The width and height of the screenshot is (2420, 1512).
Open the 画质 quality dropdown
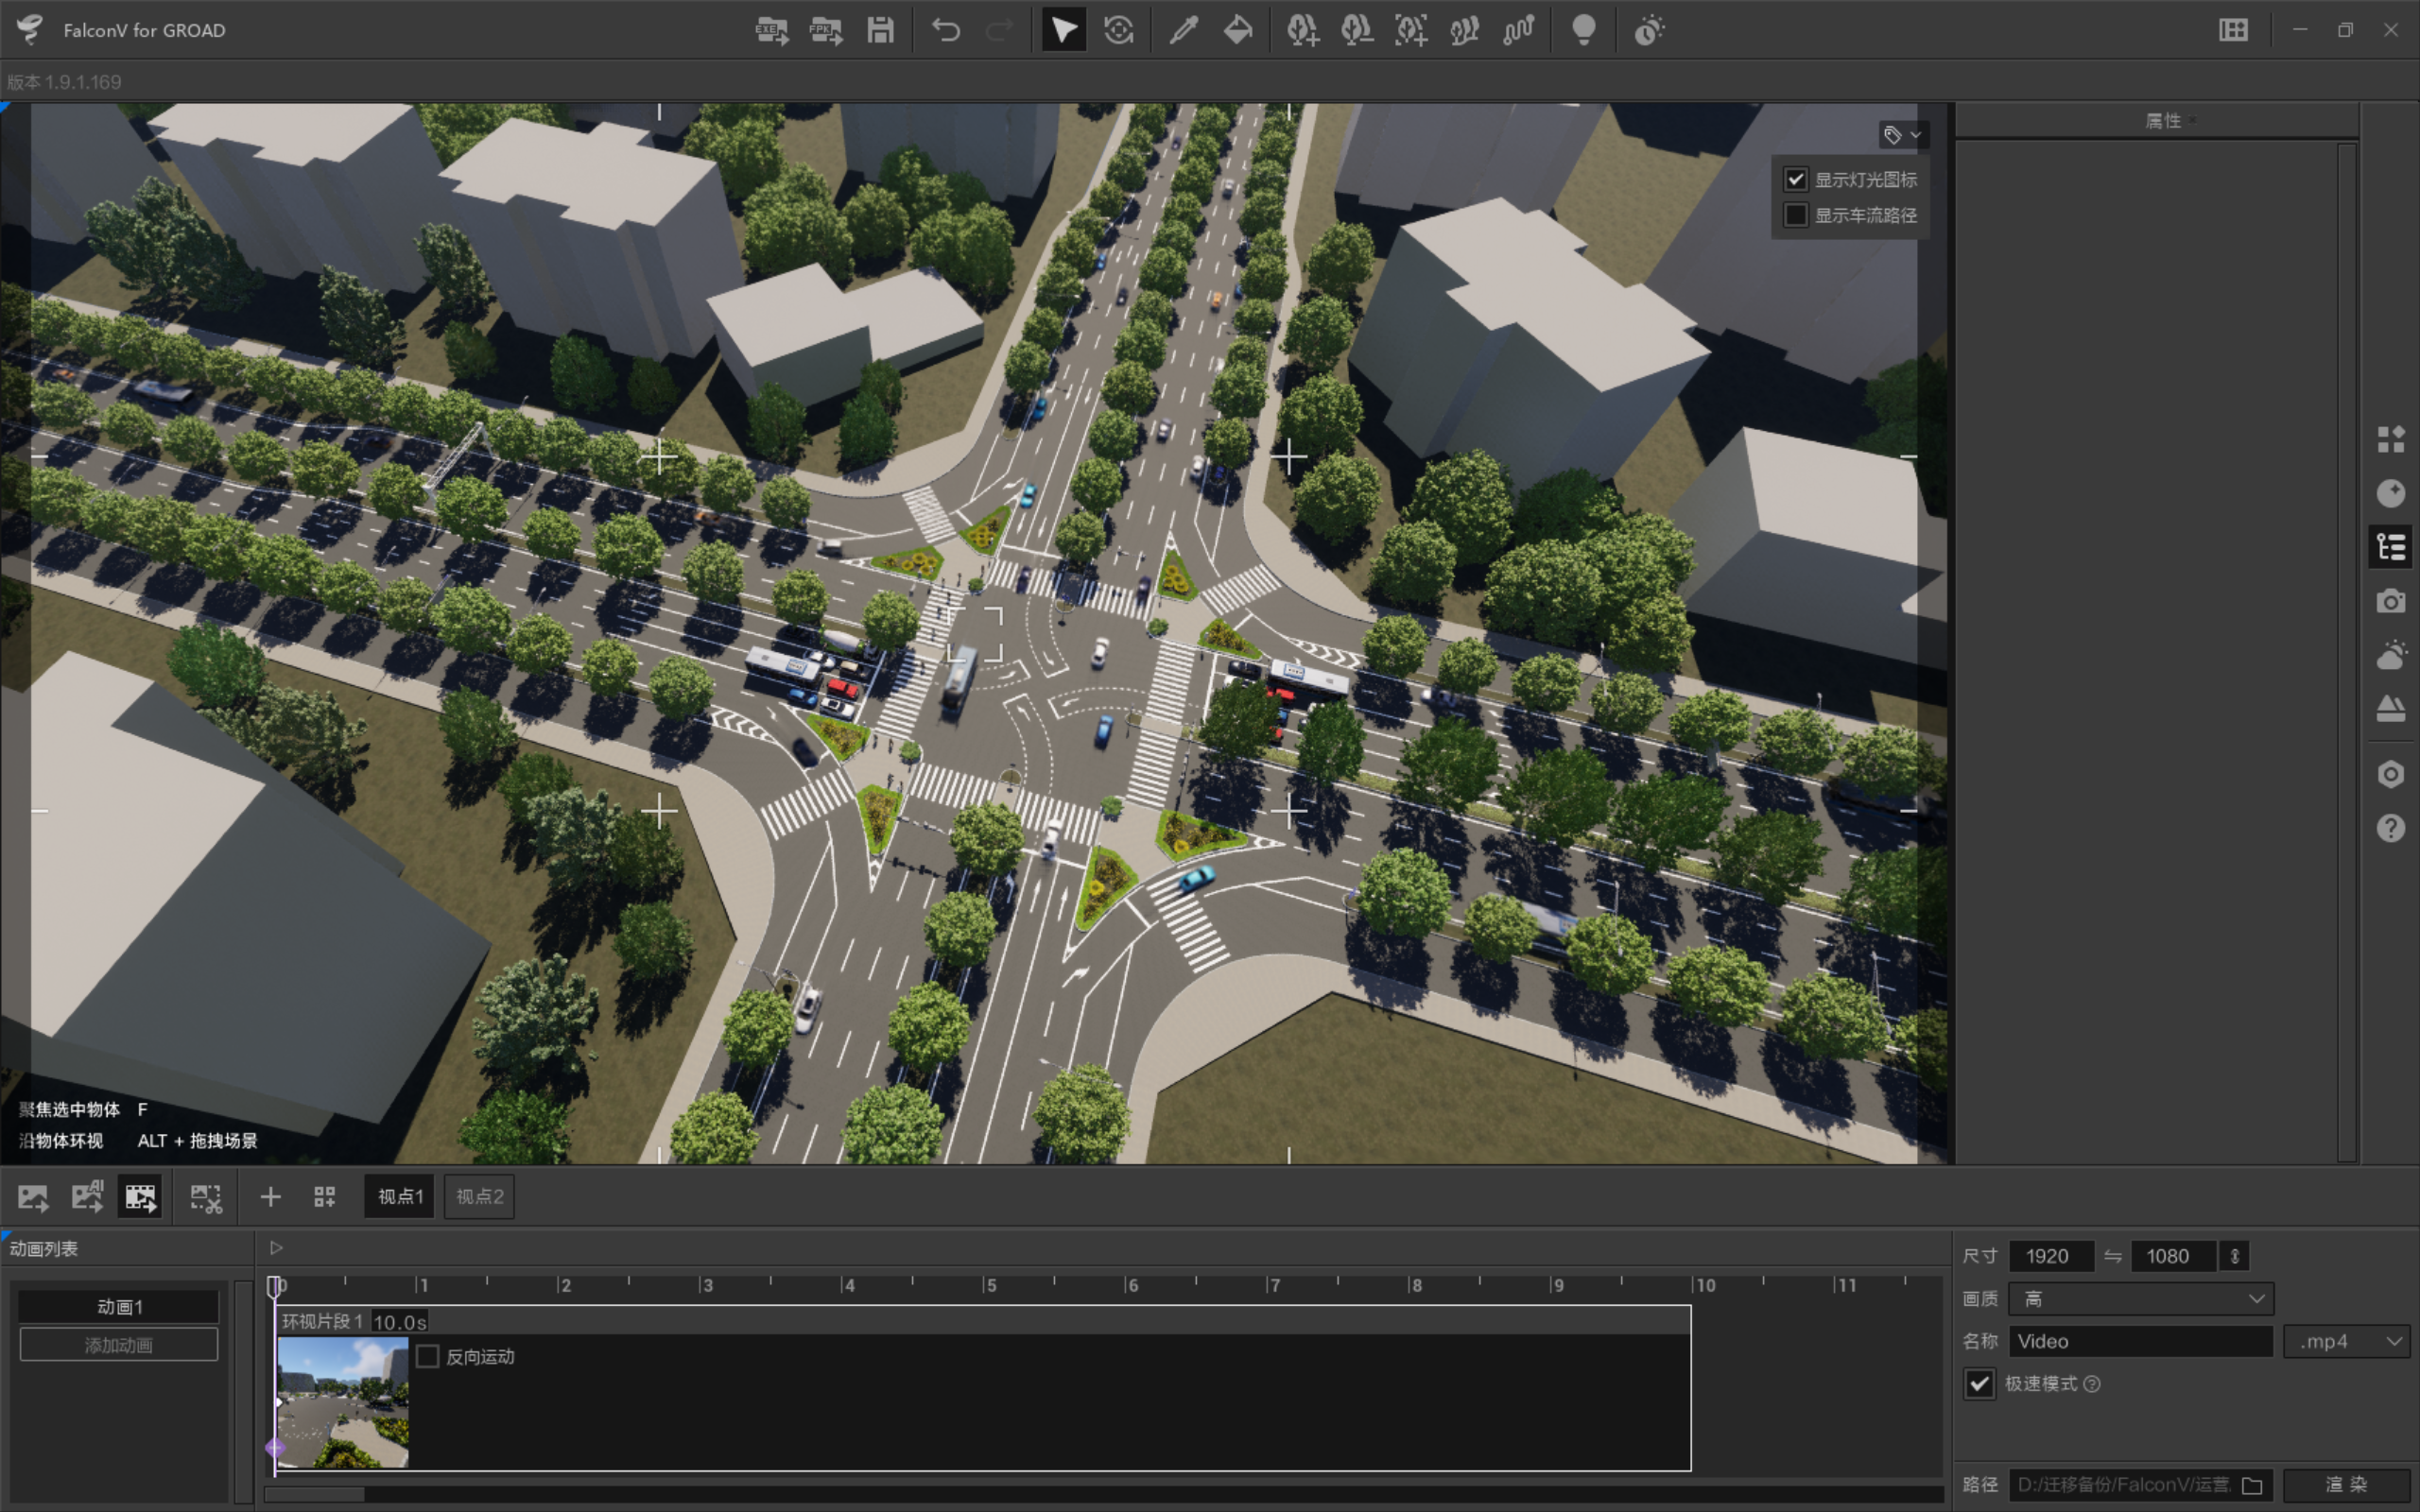point(2140,1299)
